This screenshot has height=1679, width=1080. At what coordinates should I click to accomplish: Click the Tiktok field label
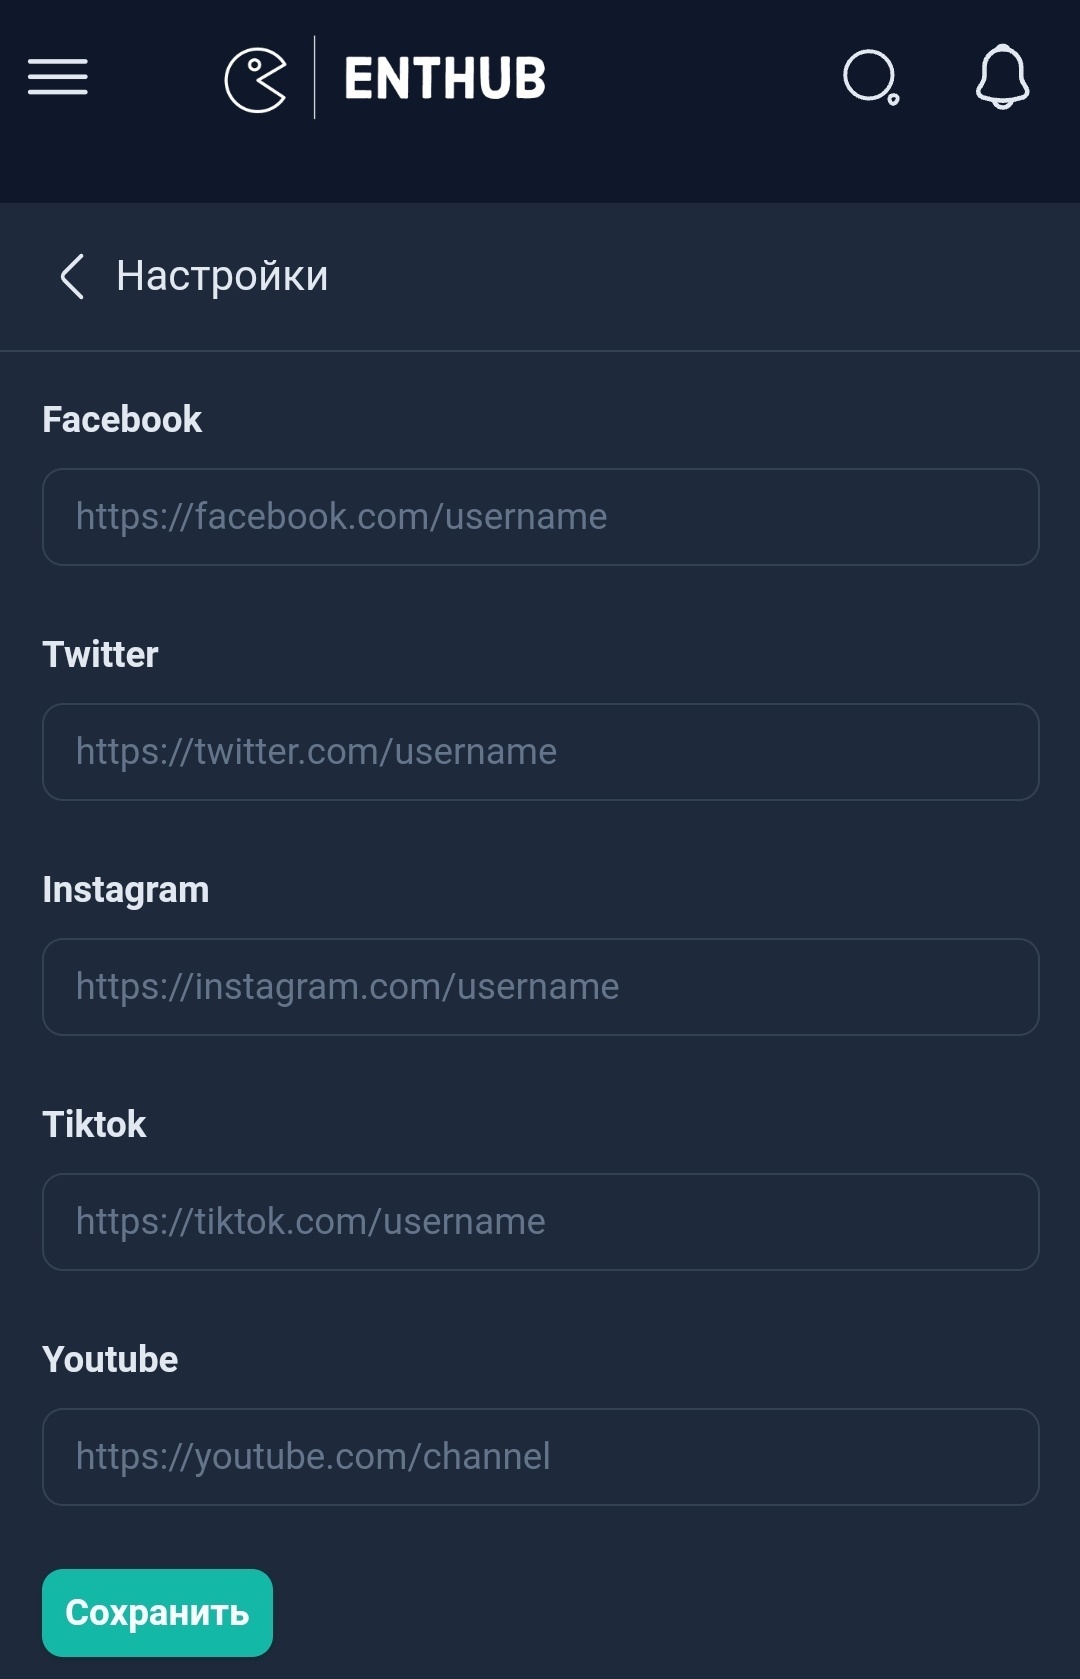coord(94,1125)
